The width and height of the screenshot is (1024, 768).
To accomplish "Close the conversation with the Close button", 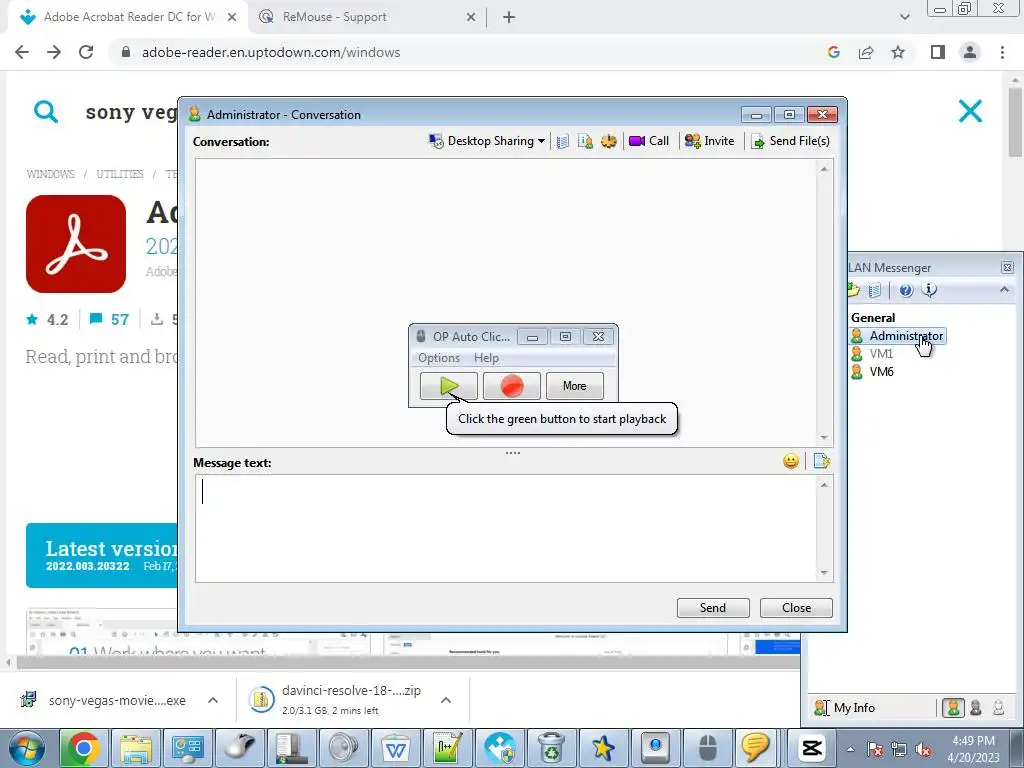I will 796,608.
